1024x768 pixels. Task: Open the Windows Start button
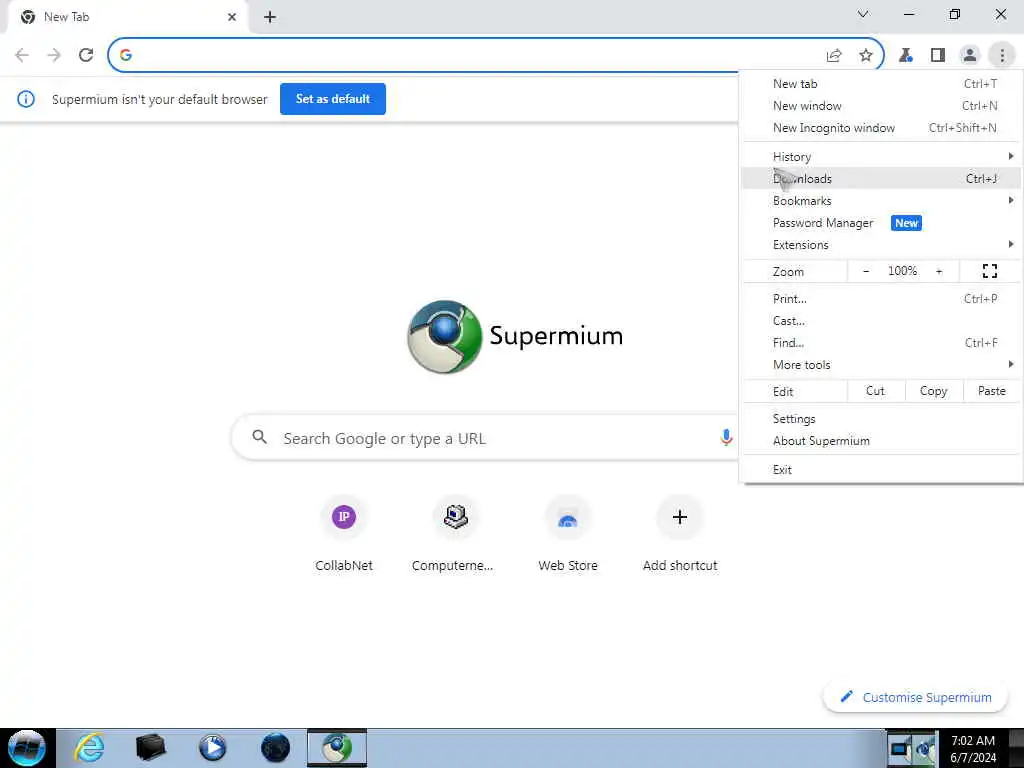pyautogui.click(x=27, y=748)
